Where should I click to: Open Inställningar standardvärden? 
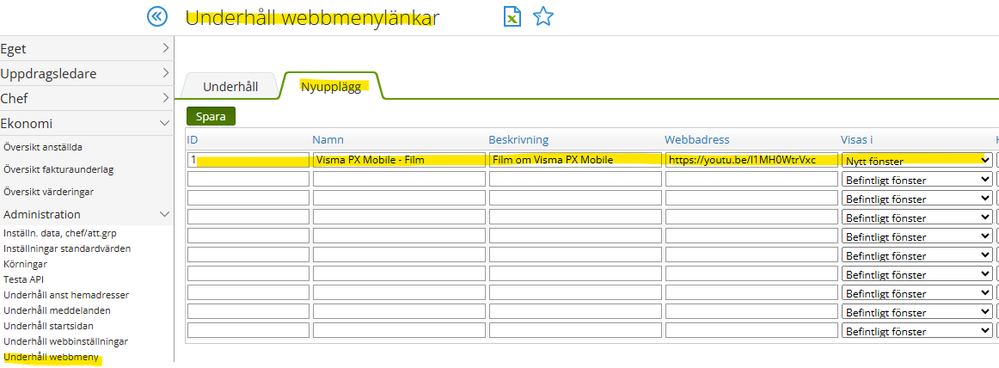(x=67, y=248)
